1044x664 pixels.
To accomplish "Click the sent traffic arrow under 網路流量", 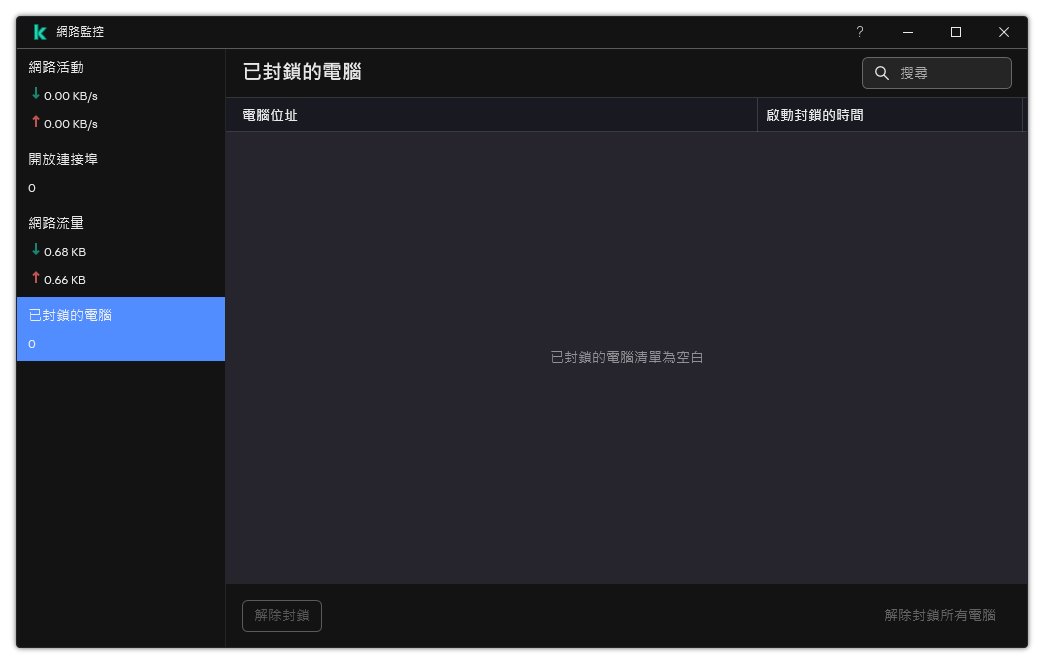I will click(34, 279).
